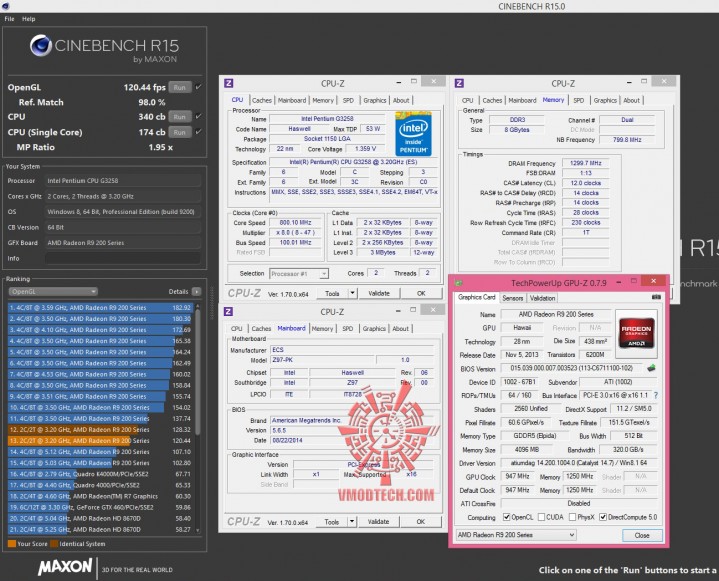Toggle the OpenCL checkbox in GPU-Z

(507, 517)
